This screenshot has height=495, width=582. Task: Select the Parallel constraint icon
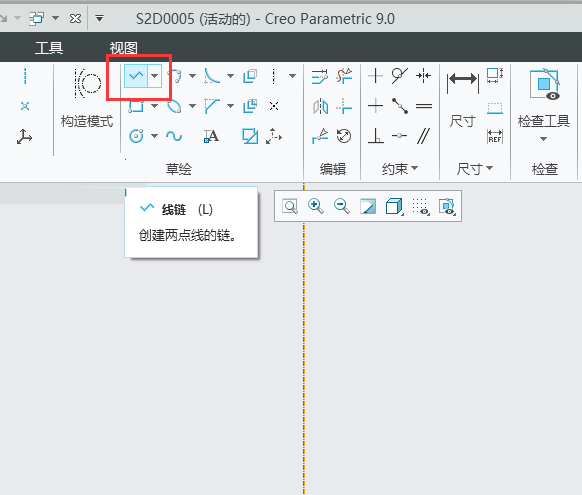pyautogui.click(x=424, y=136)
